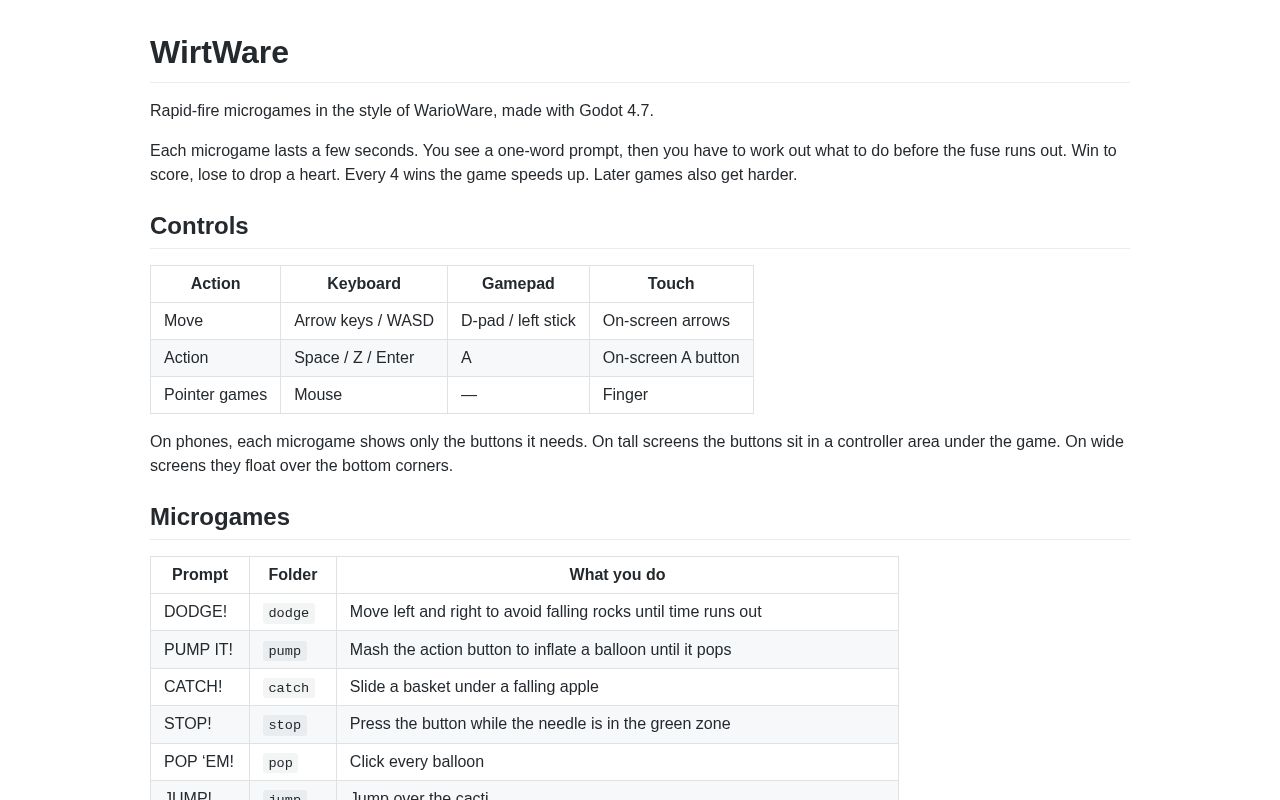This screenshot has width=1280, height=800.
Task: Click the Prompt column header
Action: point(200,575)
